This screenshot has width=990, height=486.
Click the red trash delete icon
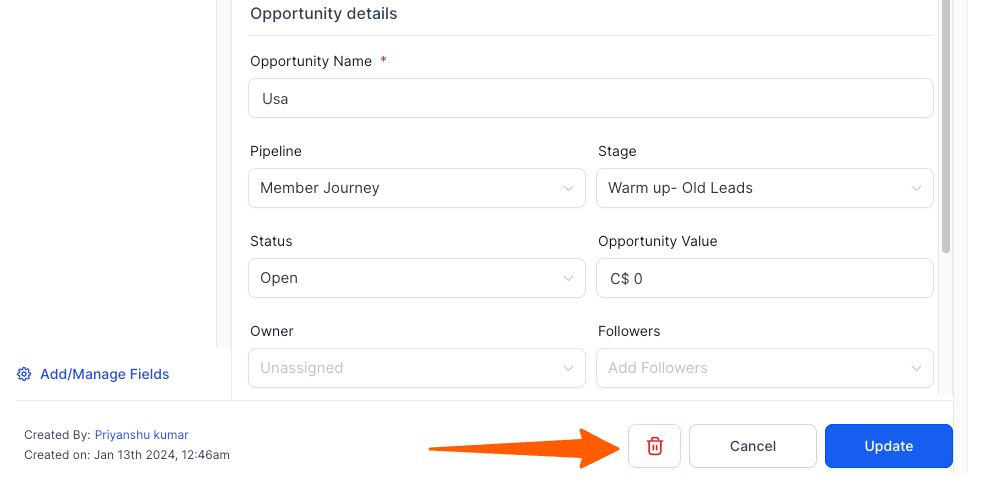(654, 446)
